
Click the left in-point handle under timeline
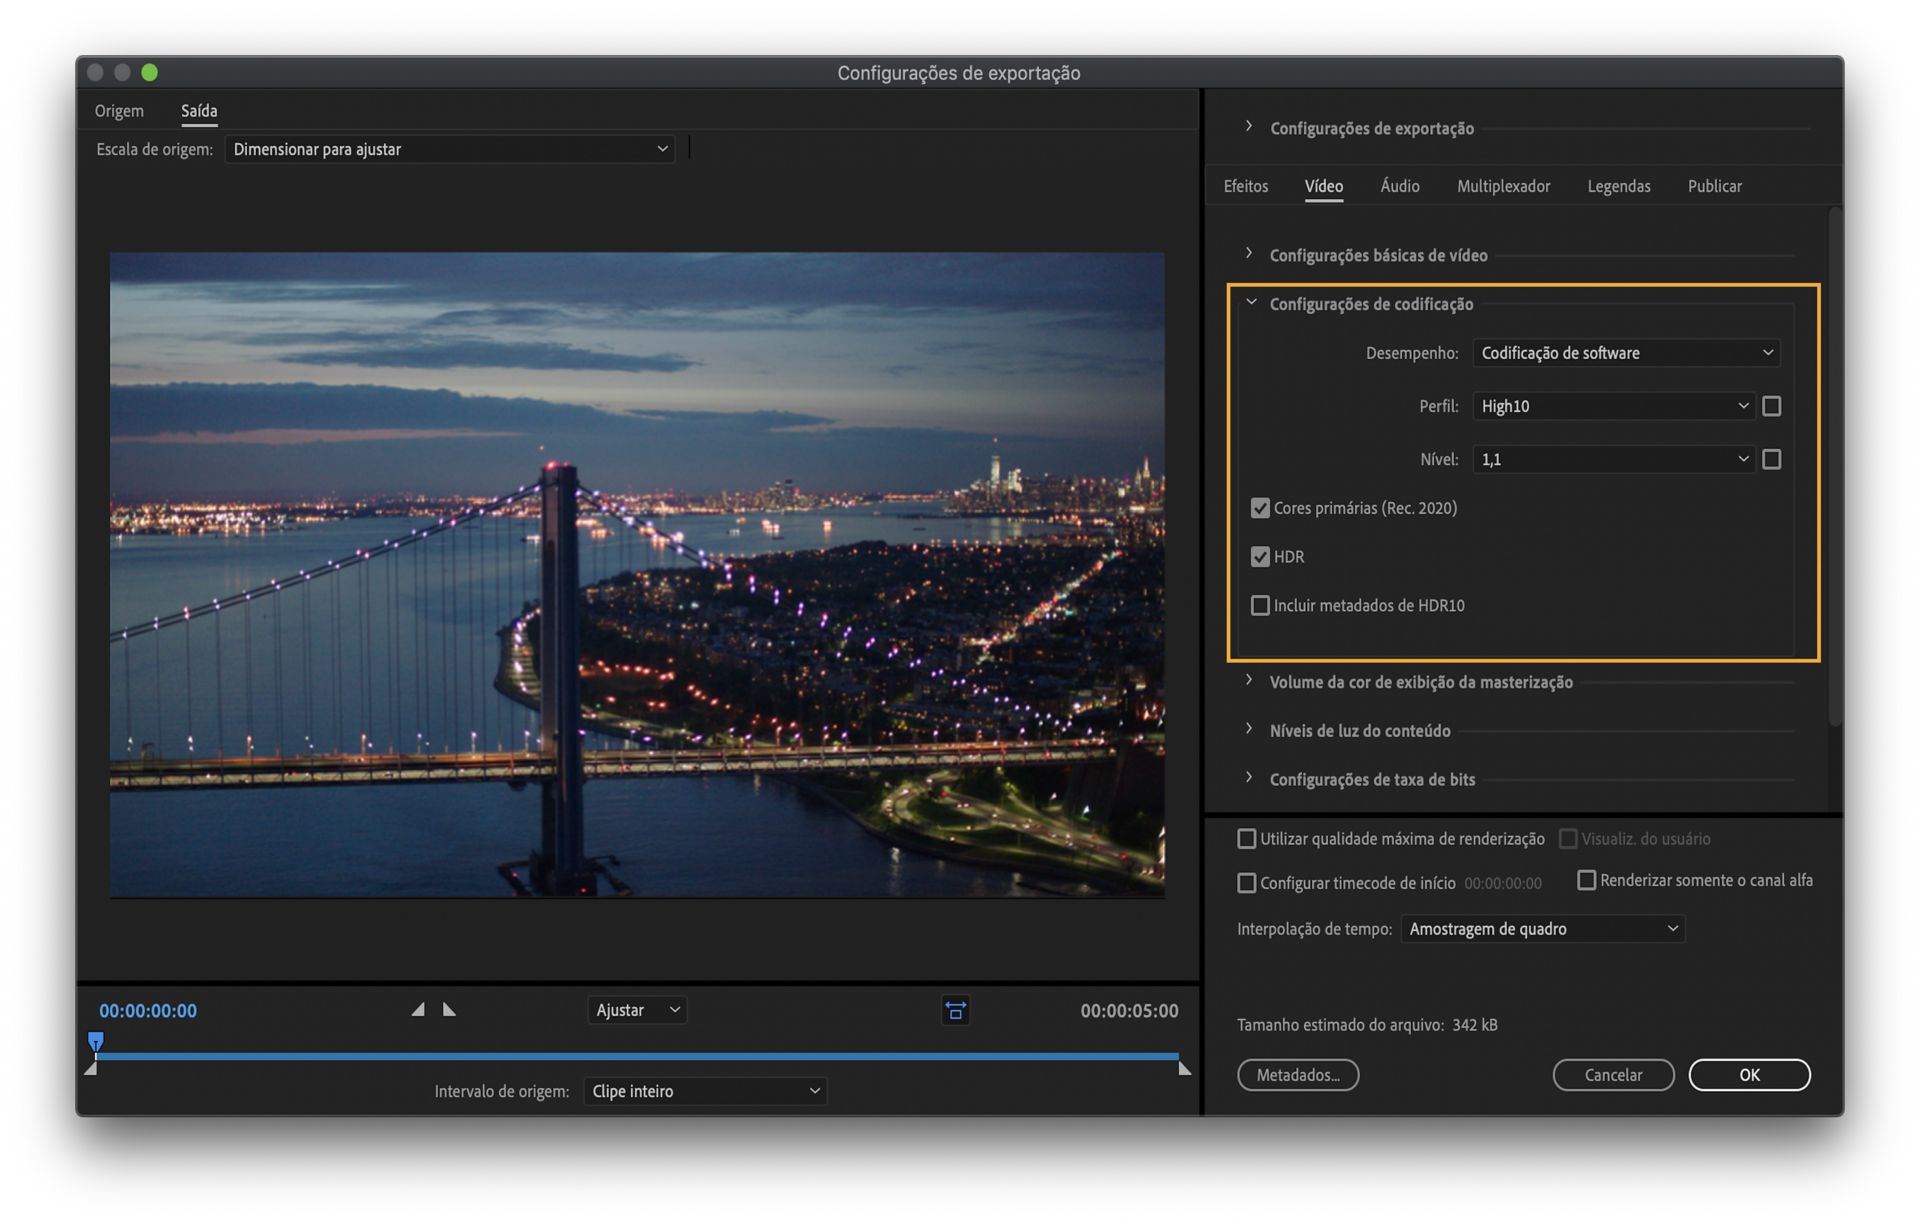91,1069
